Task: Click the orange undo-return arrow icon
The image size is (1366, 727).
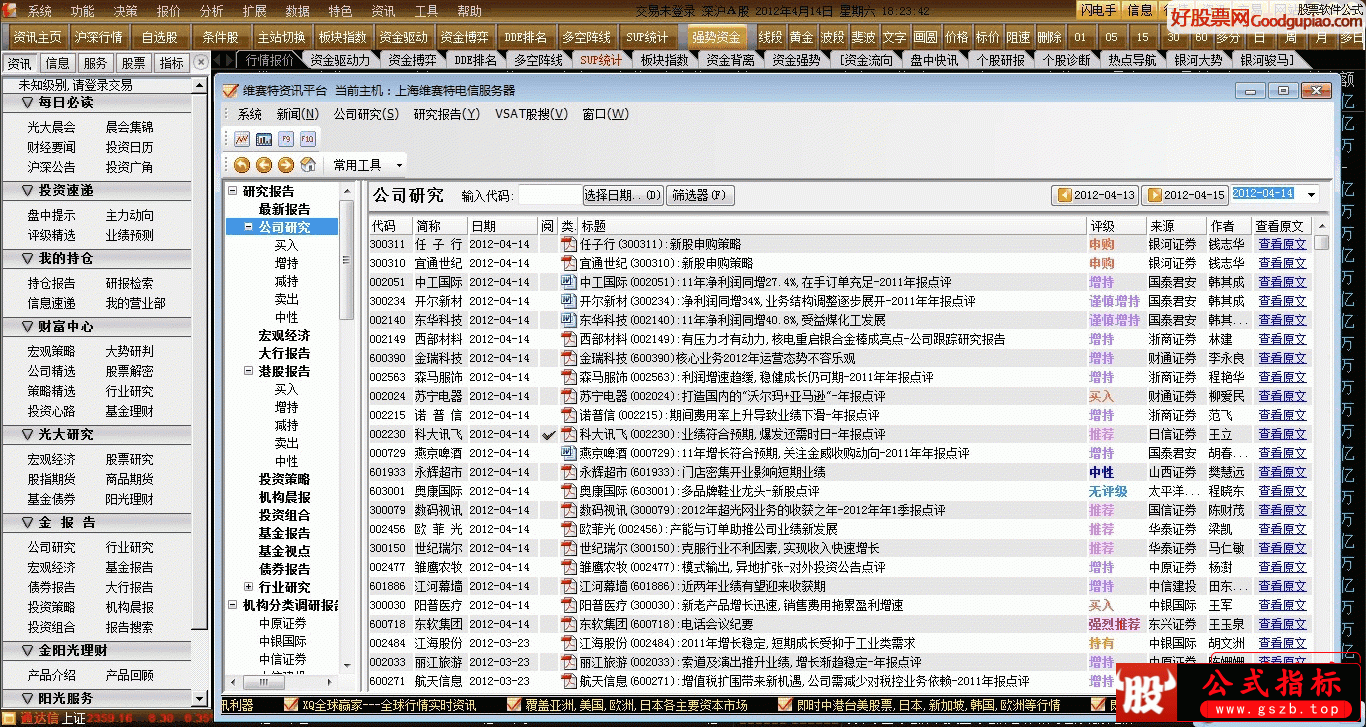Action: pos(242,165)
